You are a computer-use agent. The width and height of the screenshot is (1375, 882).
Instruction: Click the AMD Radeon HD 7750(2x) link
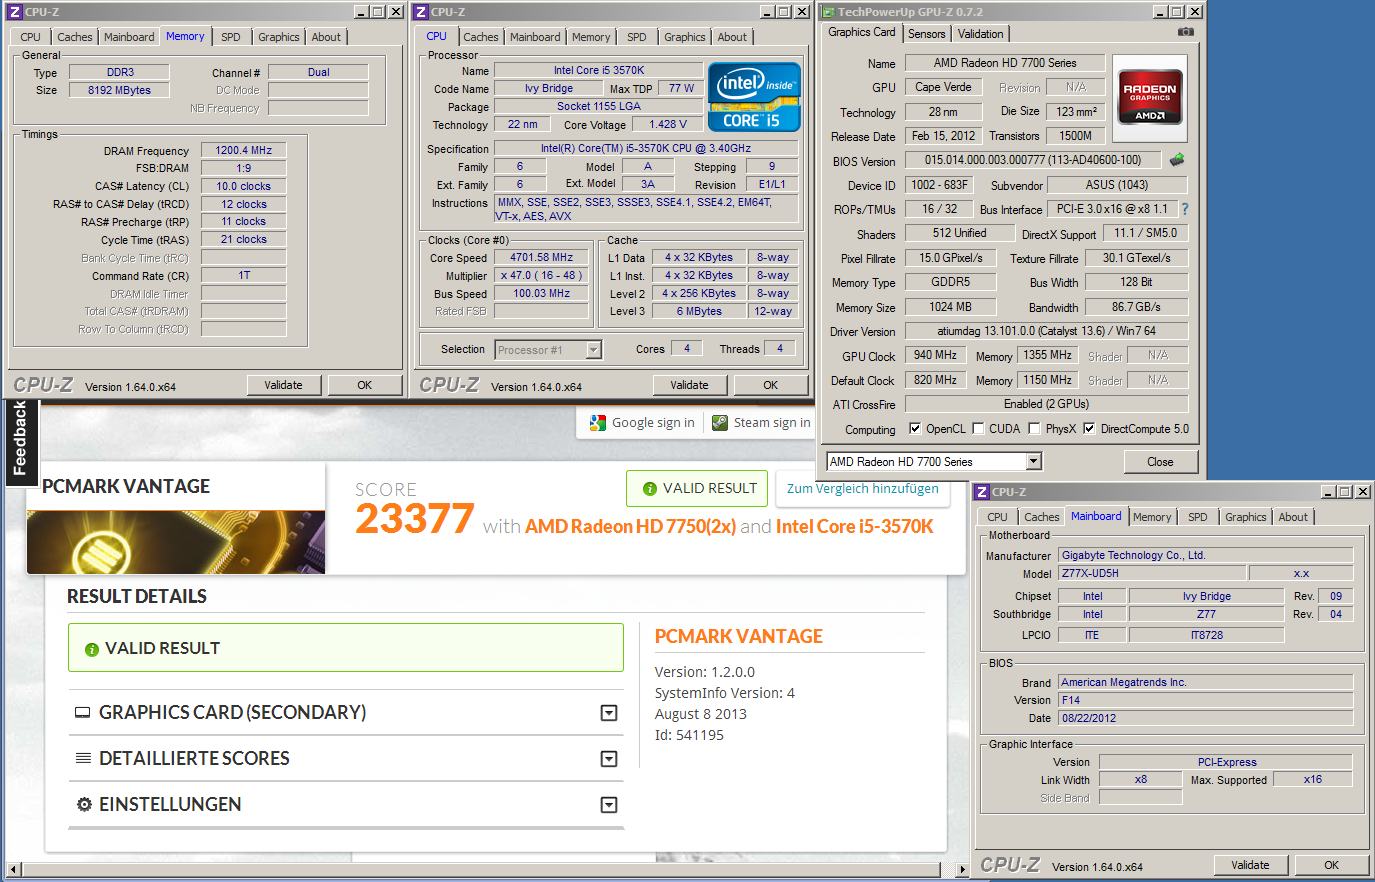pos(630,527)
